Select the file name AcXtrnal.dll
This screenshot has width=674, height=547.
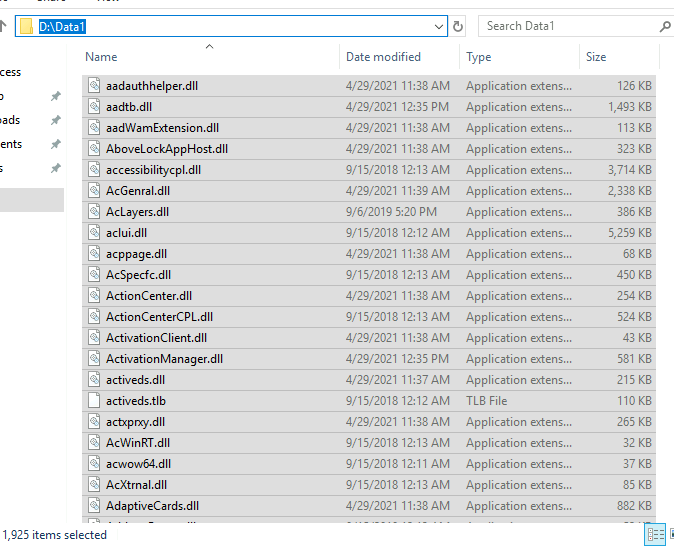(x=137, y=485)
